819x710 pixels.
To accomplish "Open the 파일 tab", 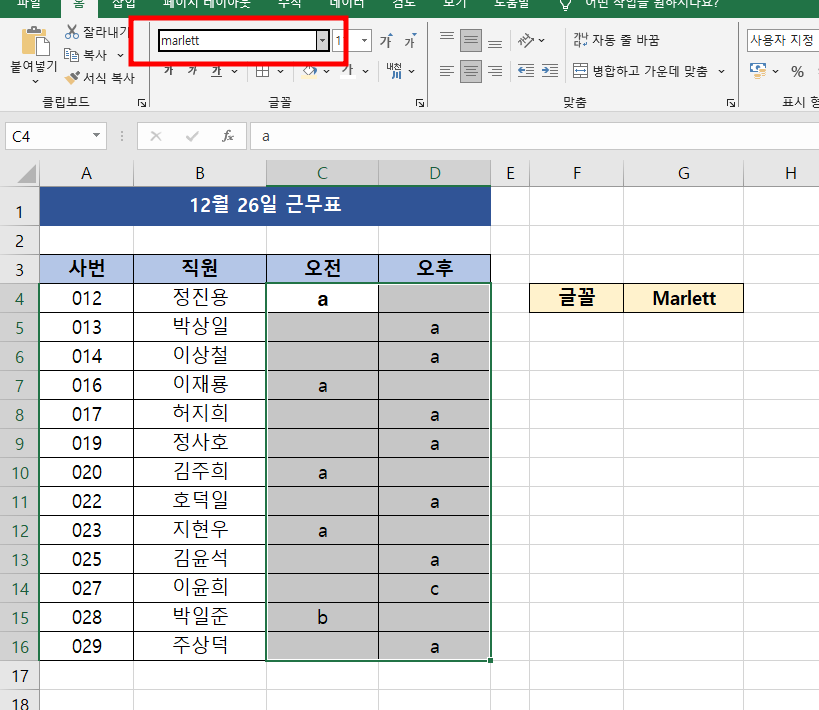I will (x=29, y=3).
